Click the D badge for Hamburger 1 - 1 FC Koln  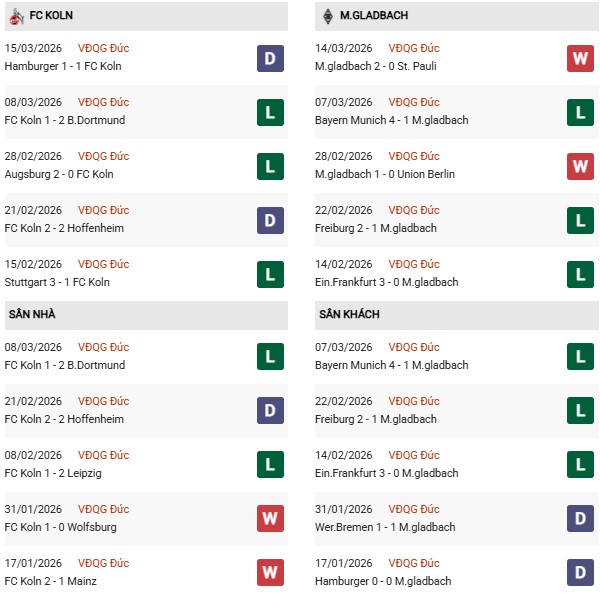coord(271,58)
